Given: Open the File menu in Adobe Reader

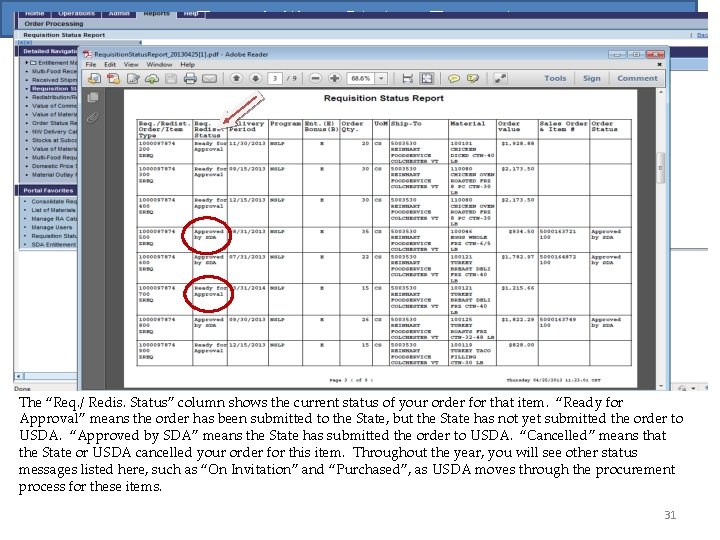Looking at the screenshot, I should [x=91, y=65].
